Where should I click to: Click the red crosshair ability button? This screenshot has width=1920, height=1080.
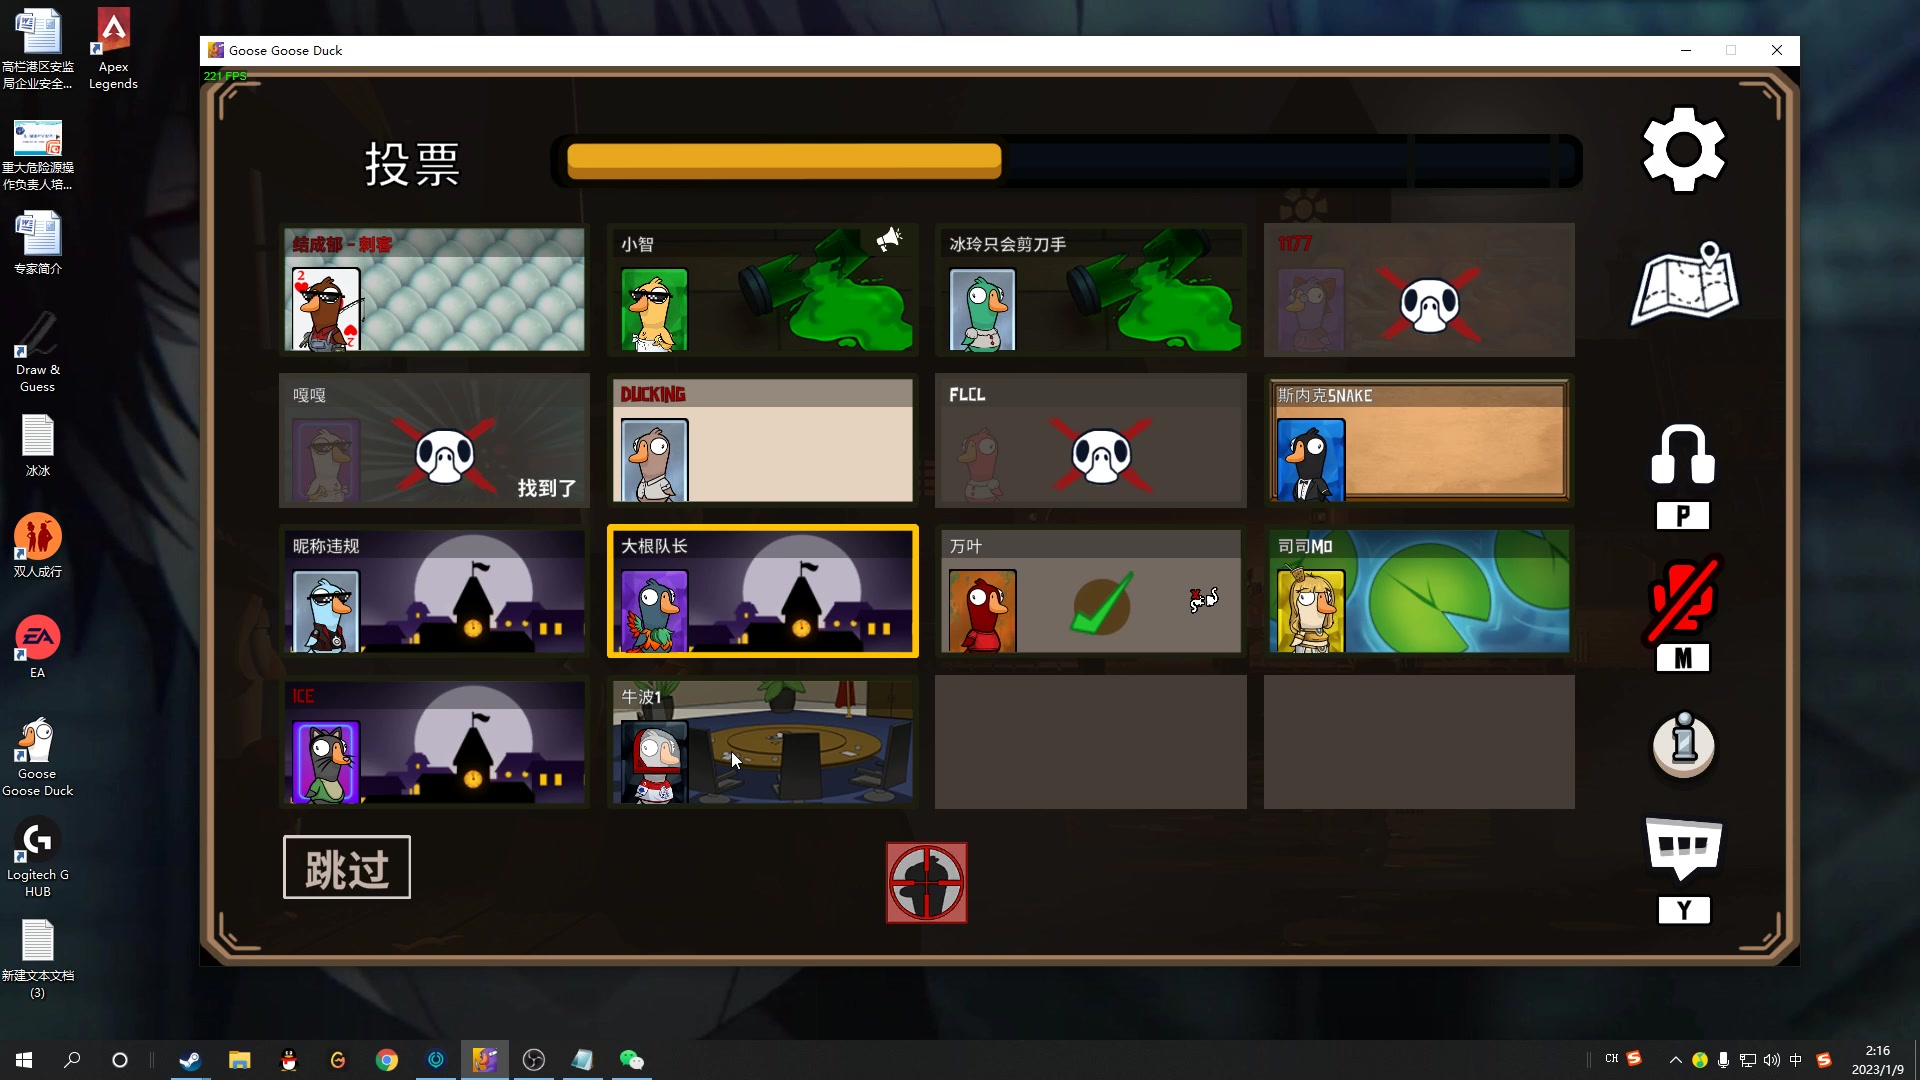pos(926,883)
